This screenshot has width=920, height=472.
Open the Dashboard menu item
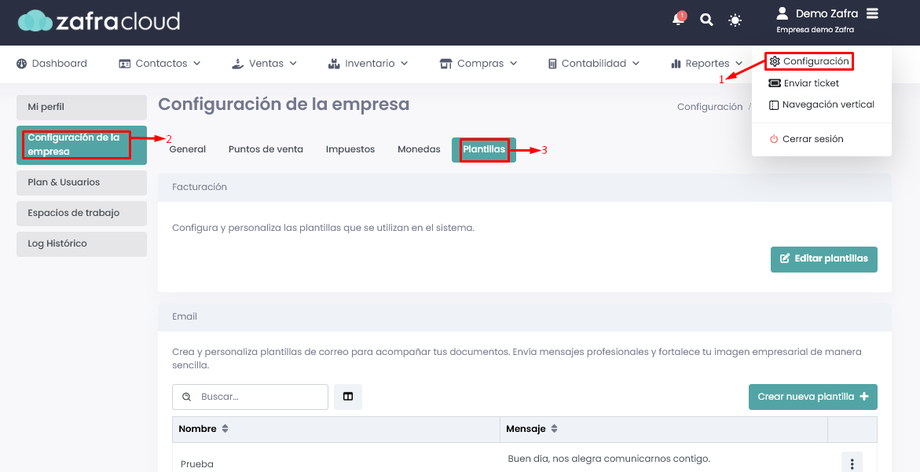pyautogui.click(x=52, y=63)
